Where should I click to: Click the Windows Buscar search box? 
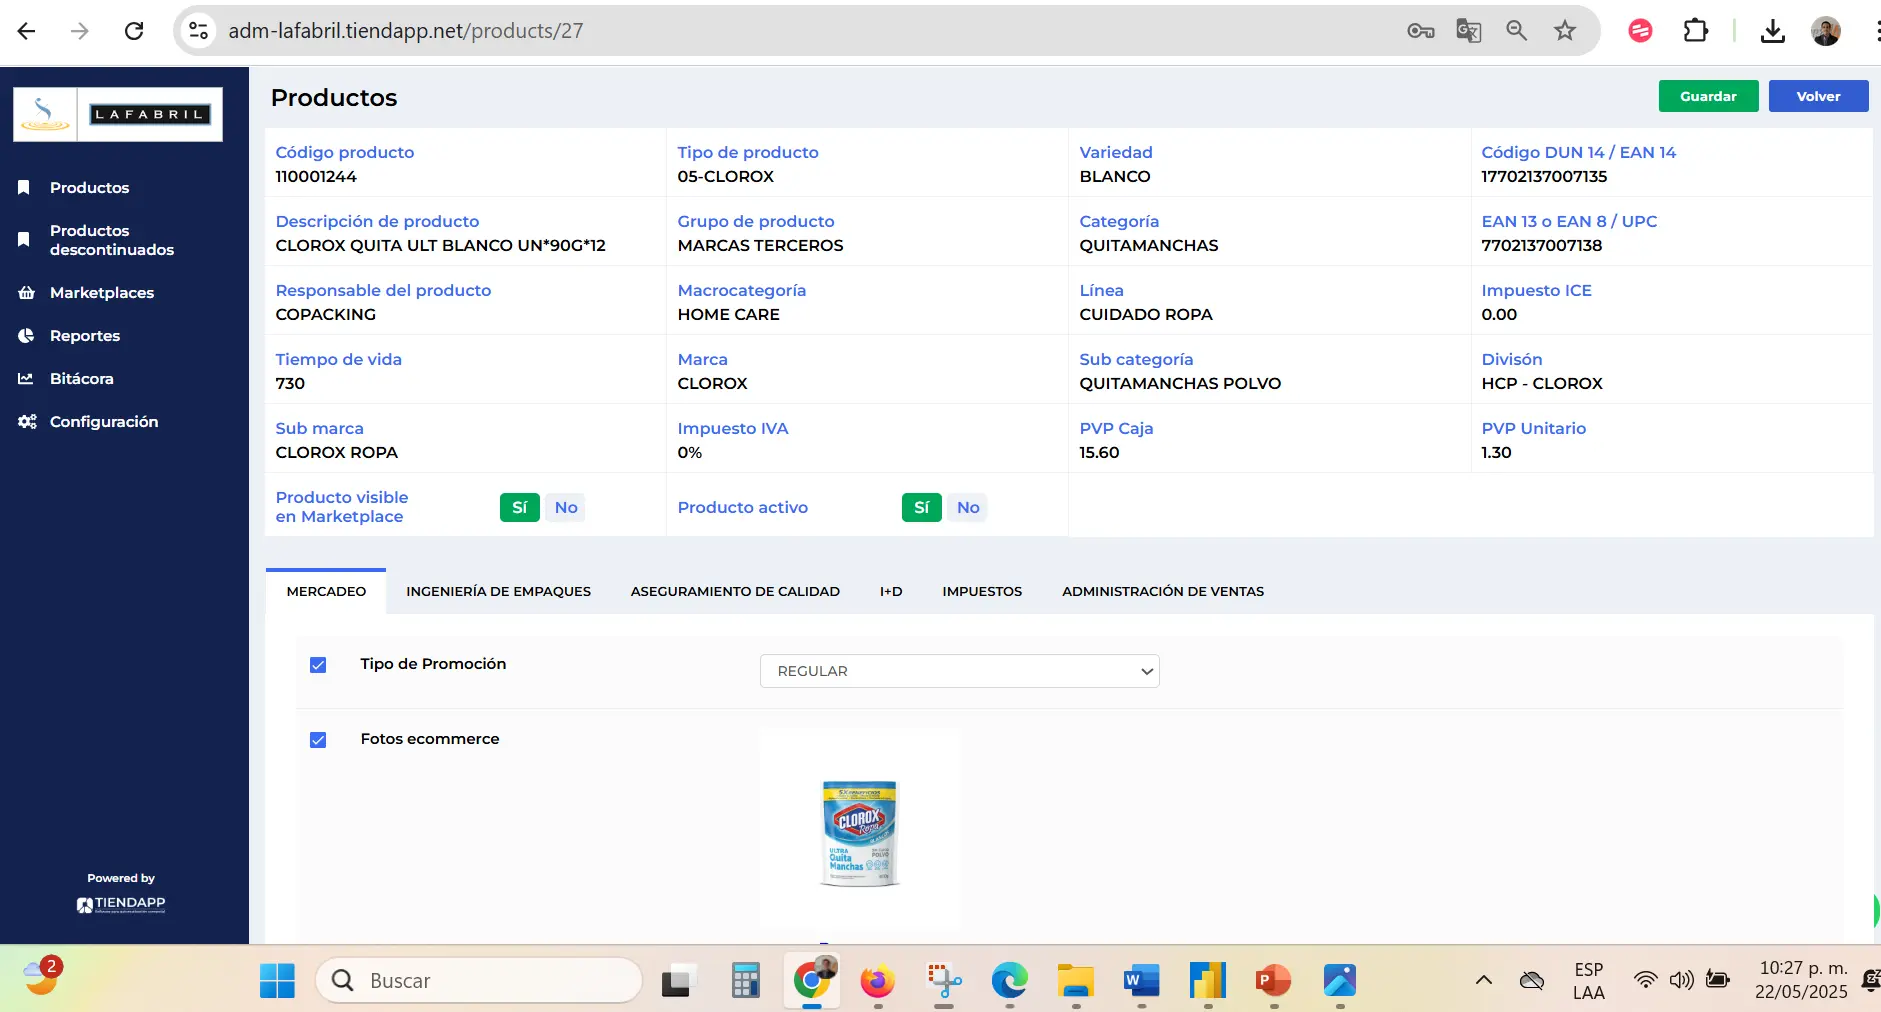[479, 981]
